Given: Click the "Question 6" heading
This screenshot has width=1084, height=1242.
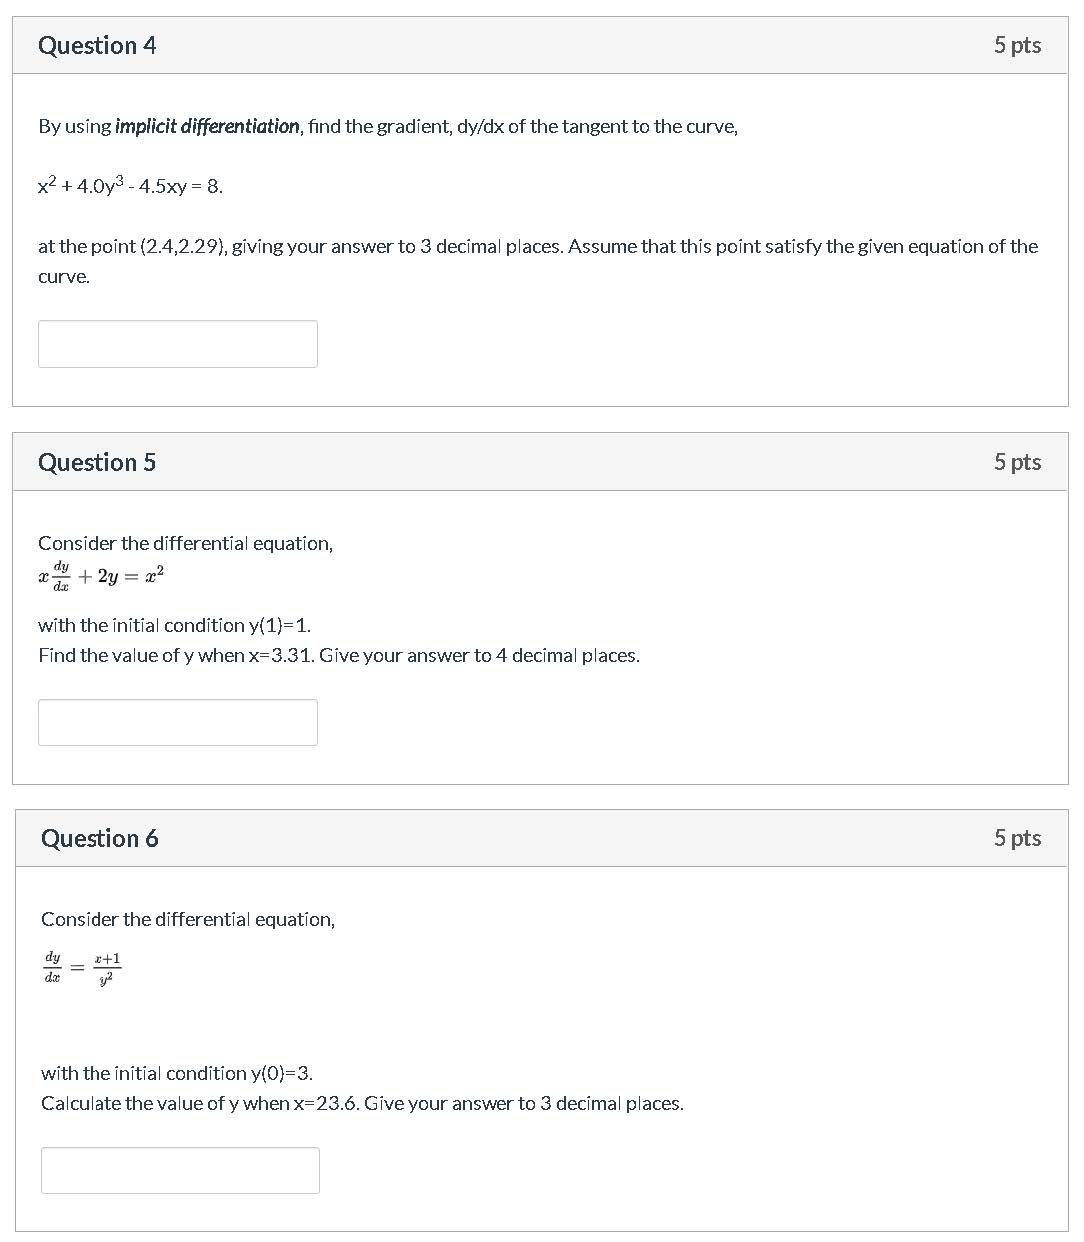Looking at the screenshot, I should click(x=99, y=838).
